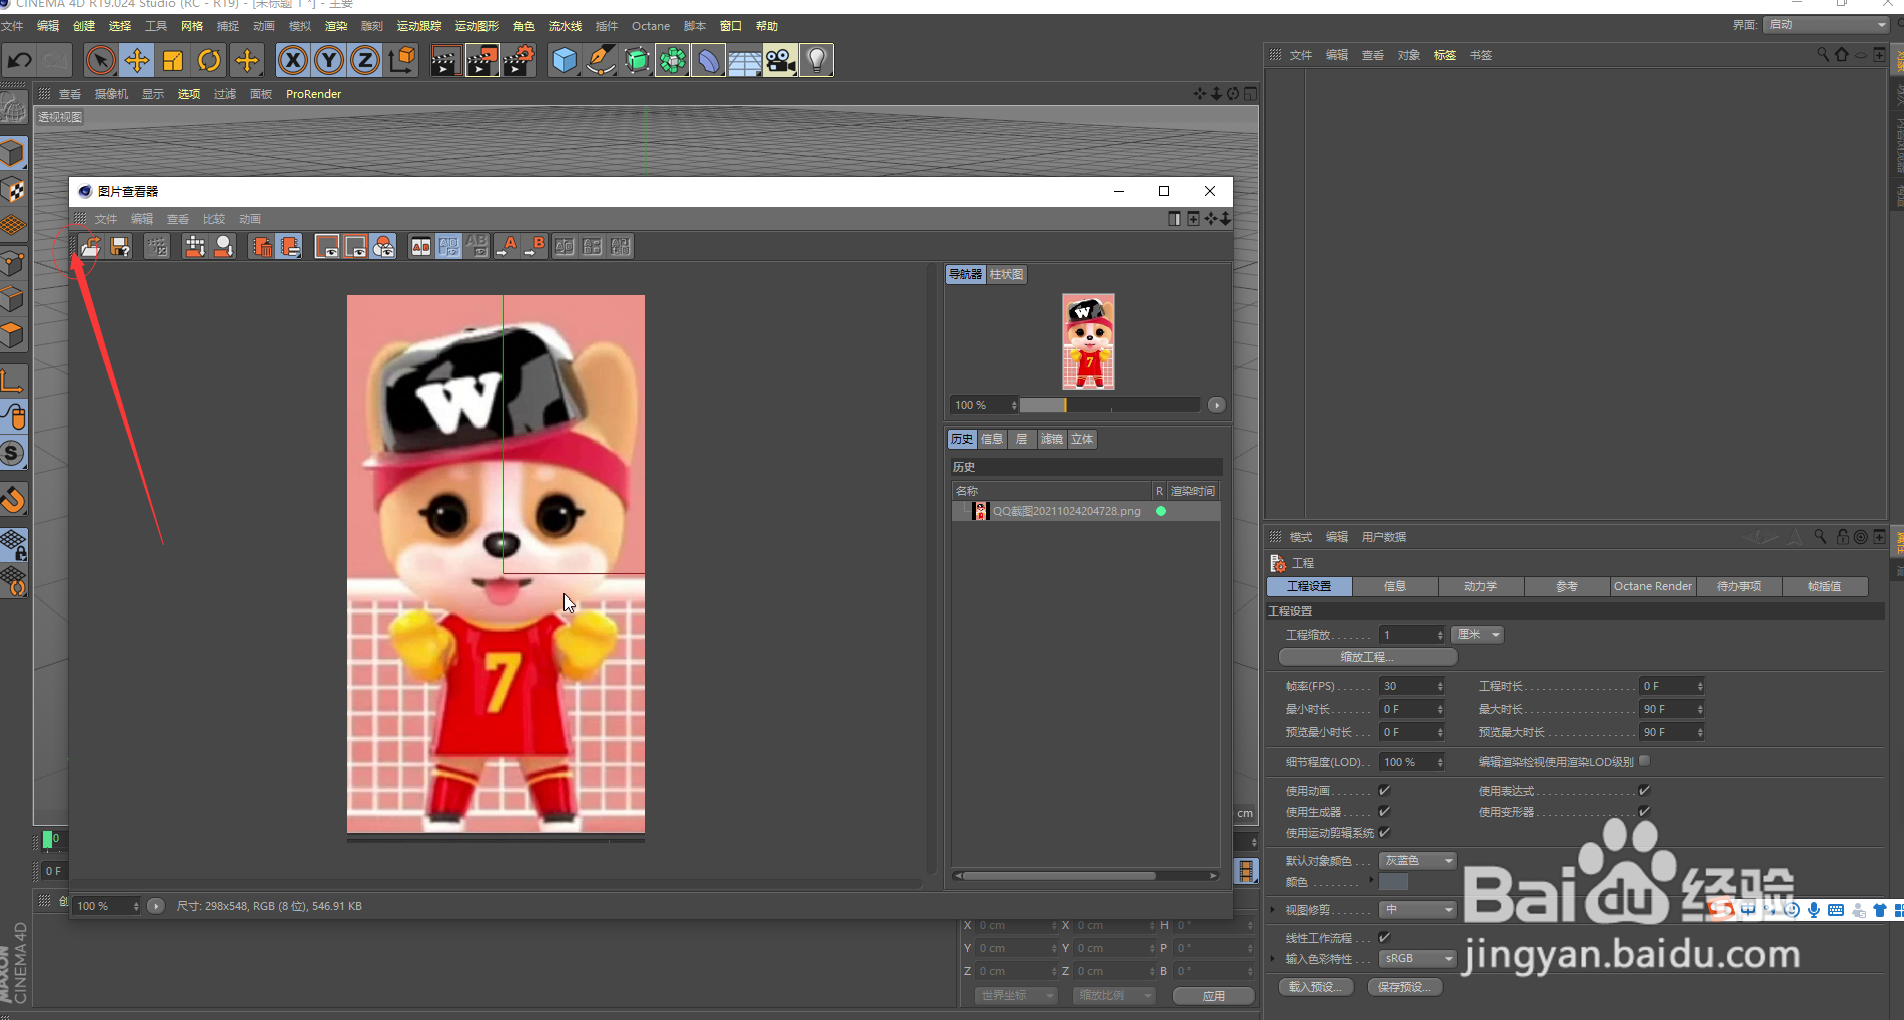Switch to 柱状图 histogram tab
Screen dimensions: 1904x1020
coord(1006,274)
